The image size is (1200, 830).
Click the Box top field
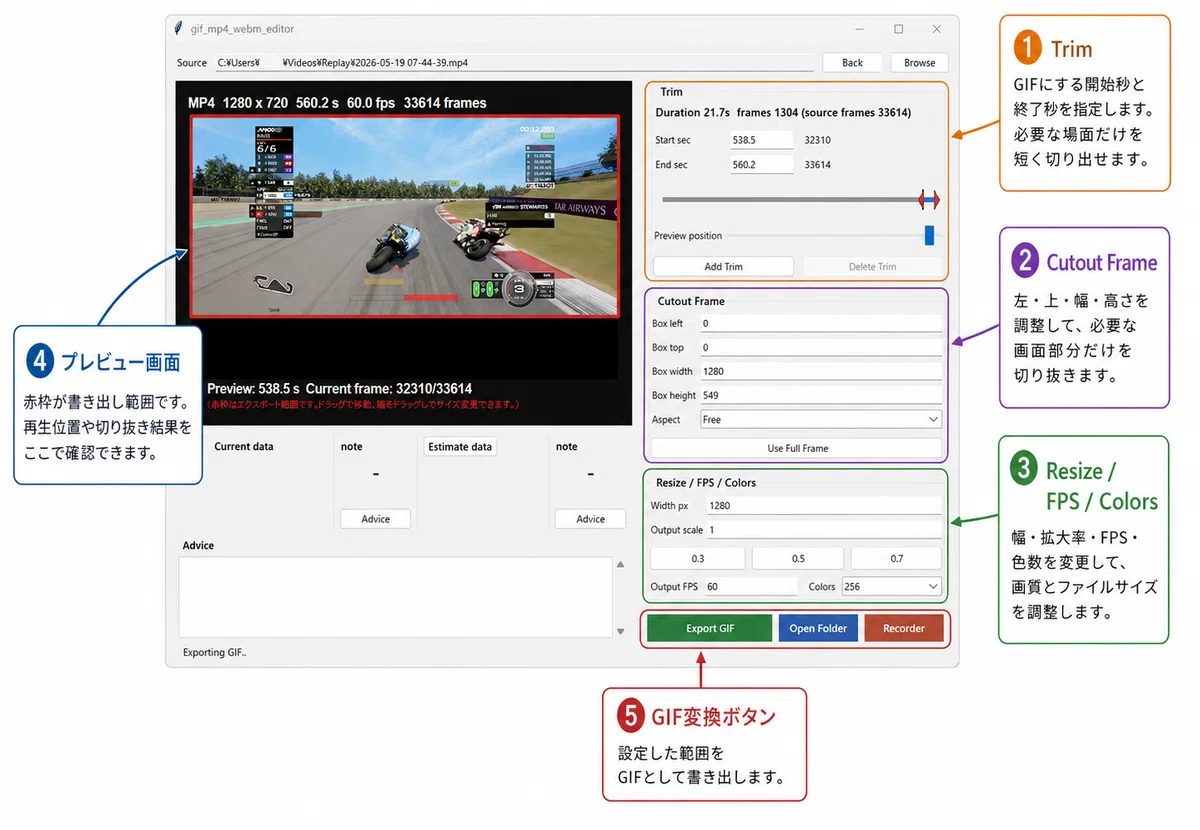(x=820, y=348)
